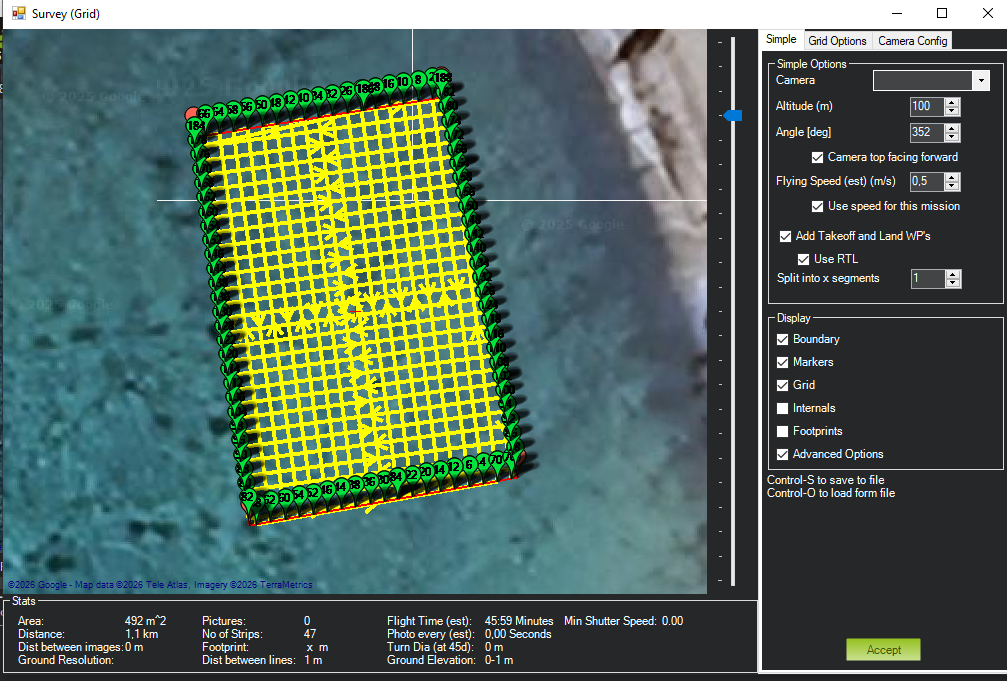Enable the Footprints display checkbox
This screenshot has width=1007, height=681.
[783, 431]
